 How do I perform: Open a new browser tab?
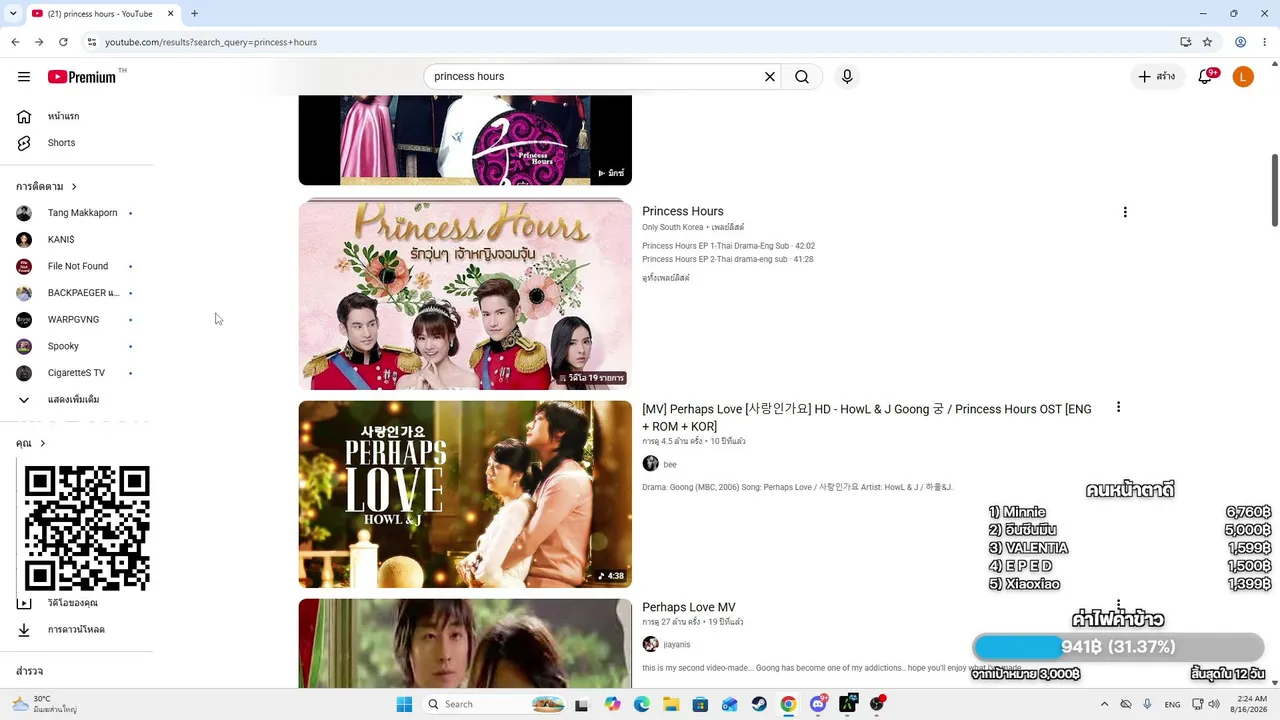coord(194,14)
